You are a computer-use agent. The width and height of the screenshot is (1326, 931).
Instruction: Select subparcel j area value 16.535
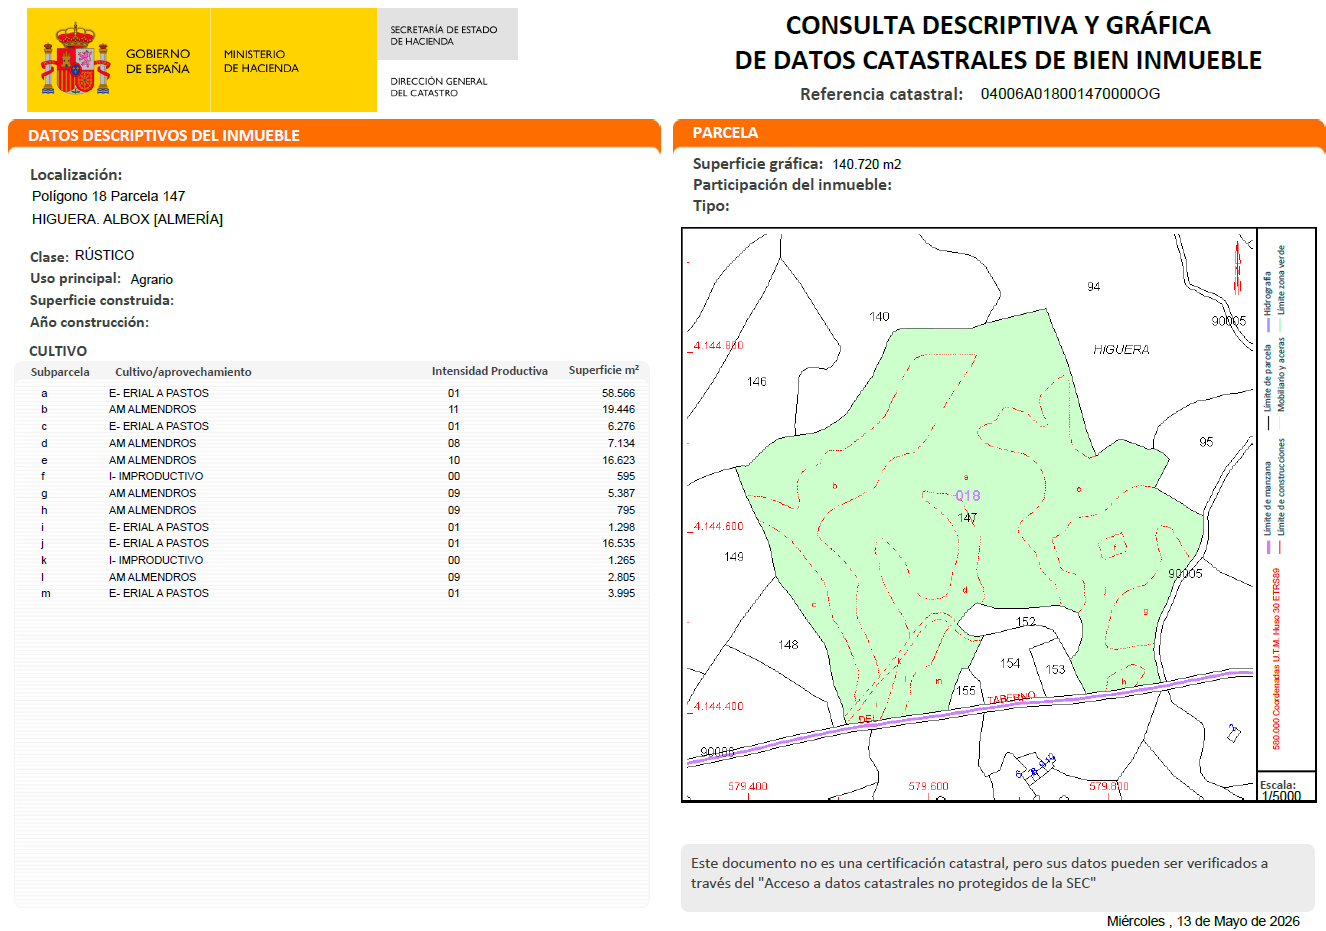tap(618, 543)
